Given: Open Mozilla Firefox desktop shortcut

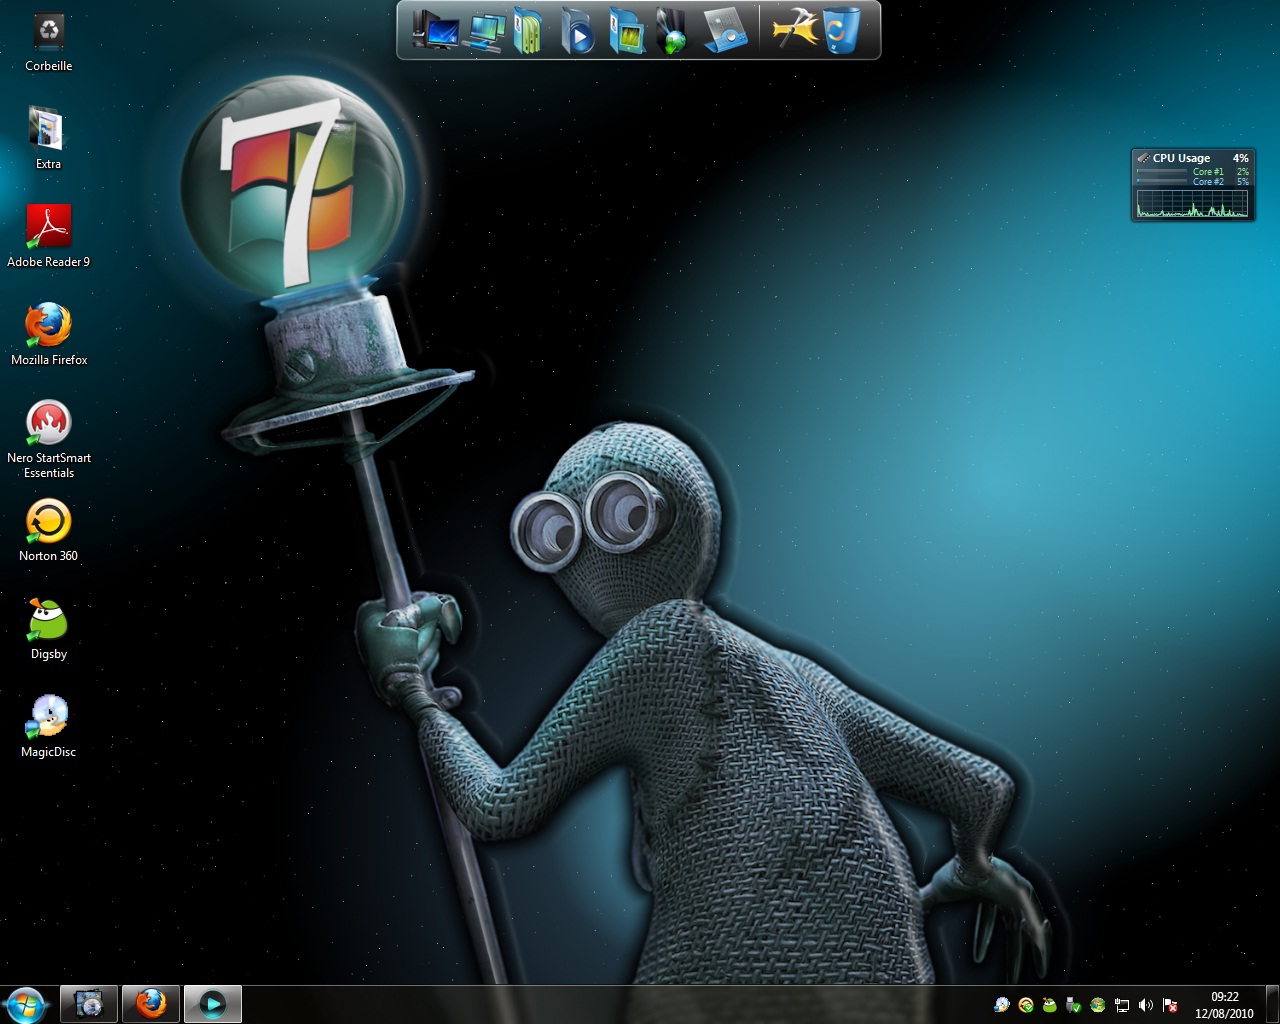Looking at the screenshot, I should [x=48, y=326].
